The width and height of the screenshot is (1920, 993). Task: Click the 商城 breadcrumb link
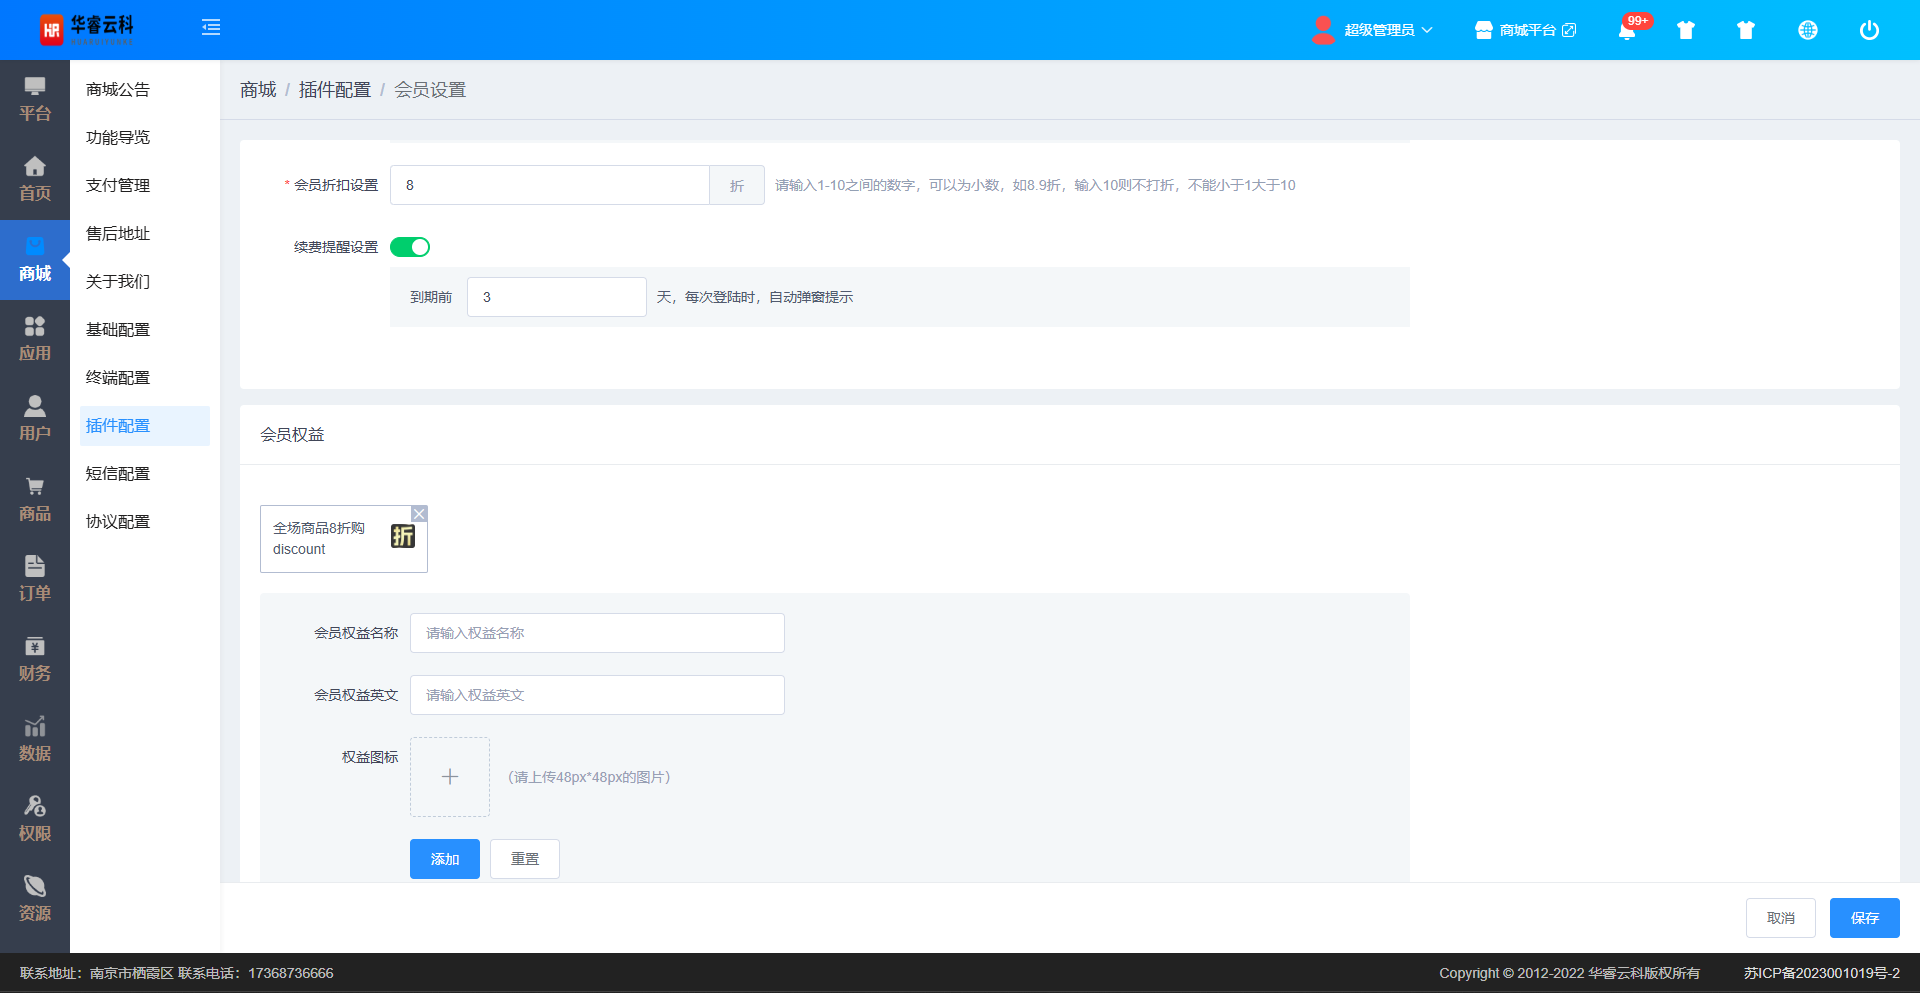[x=258, y=90]
